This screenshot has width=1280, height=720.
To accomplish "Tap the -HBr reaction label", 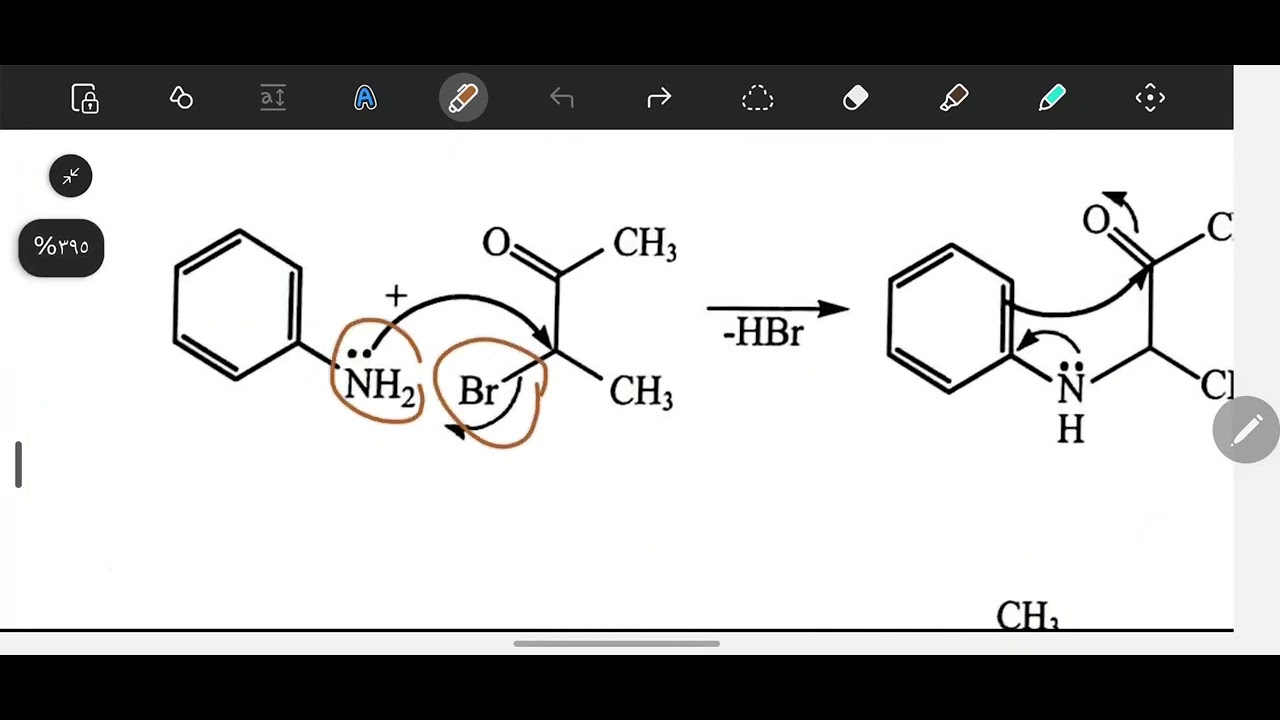I will 763,333.
